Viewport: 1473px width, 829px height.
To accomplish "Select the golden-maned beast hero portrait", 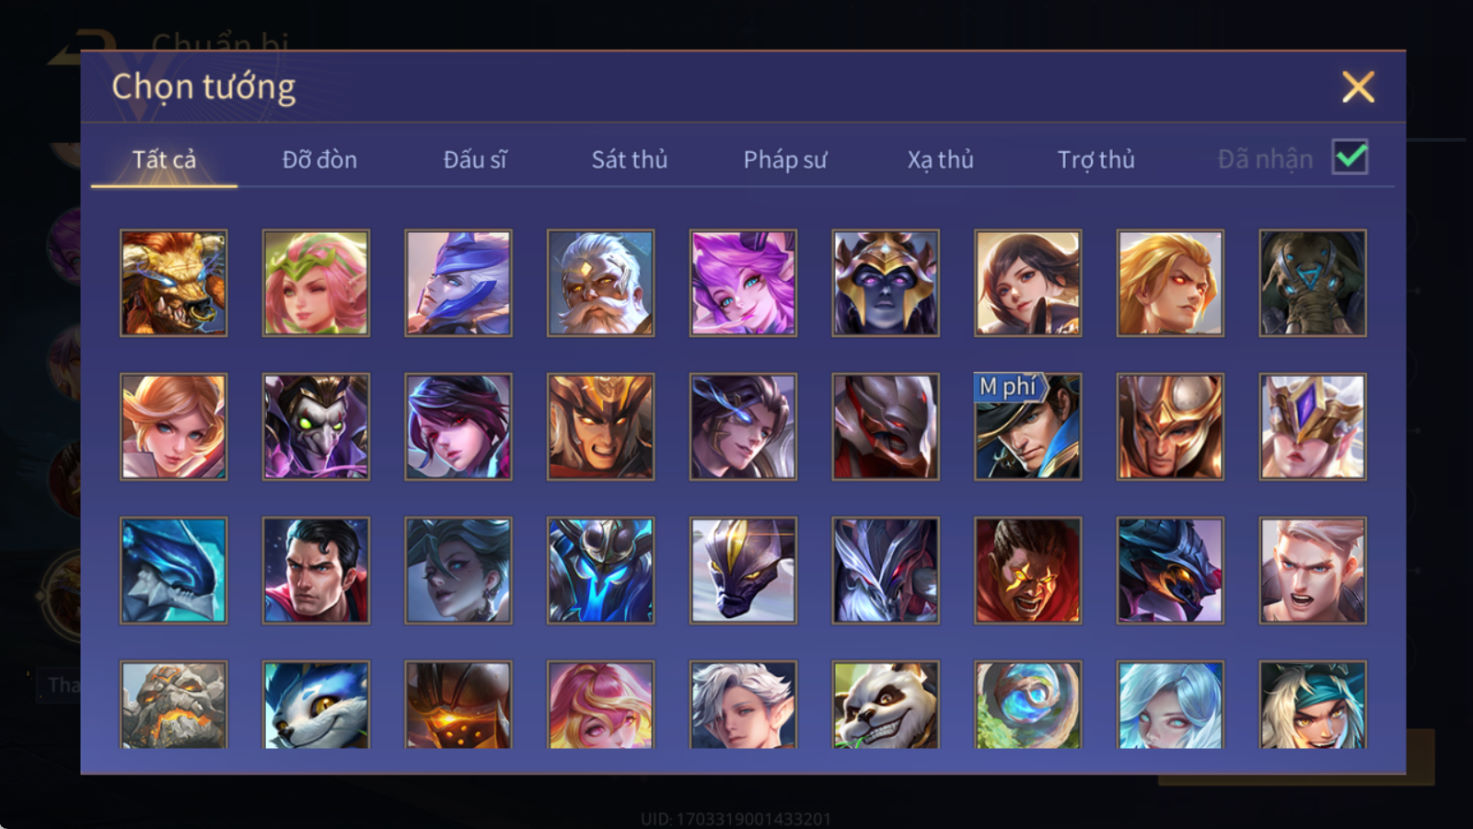I will (174, 283).
